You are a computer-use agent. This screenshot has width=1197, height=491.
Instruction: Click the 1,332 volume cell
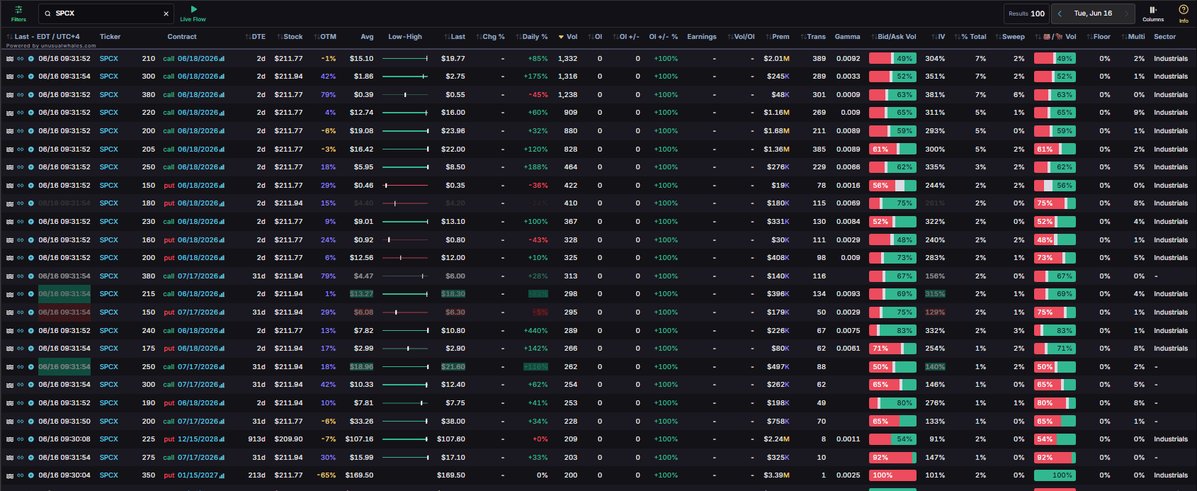[567, 58]
